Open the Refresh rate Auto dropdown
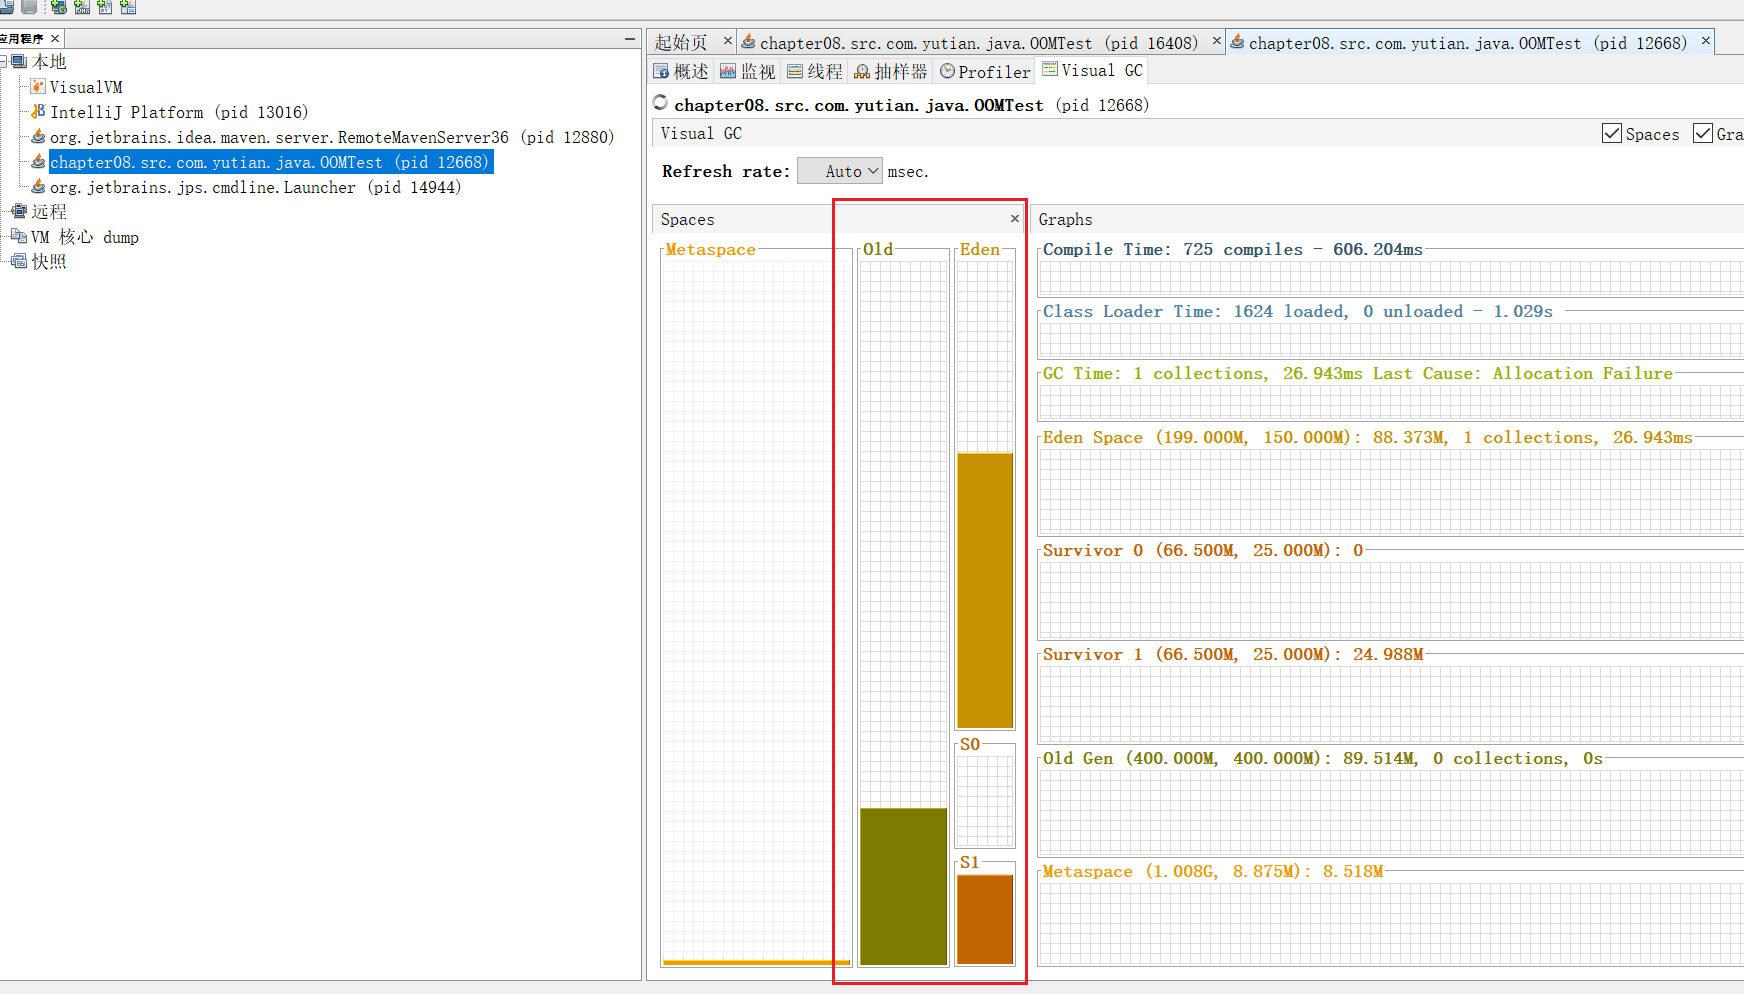The height and width of the screenshot is (994, 1744). coord(840,171)
